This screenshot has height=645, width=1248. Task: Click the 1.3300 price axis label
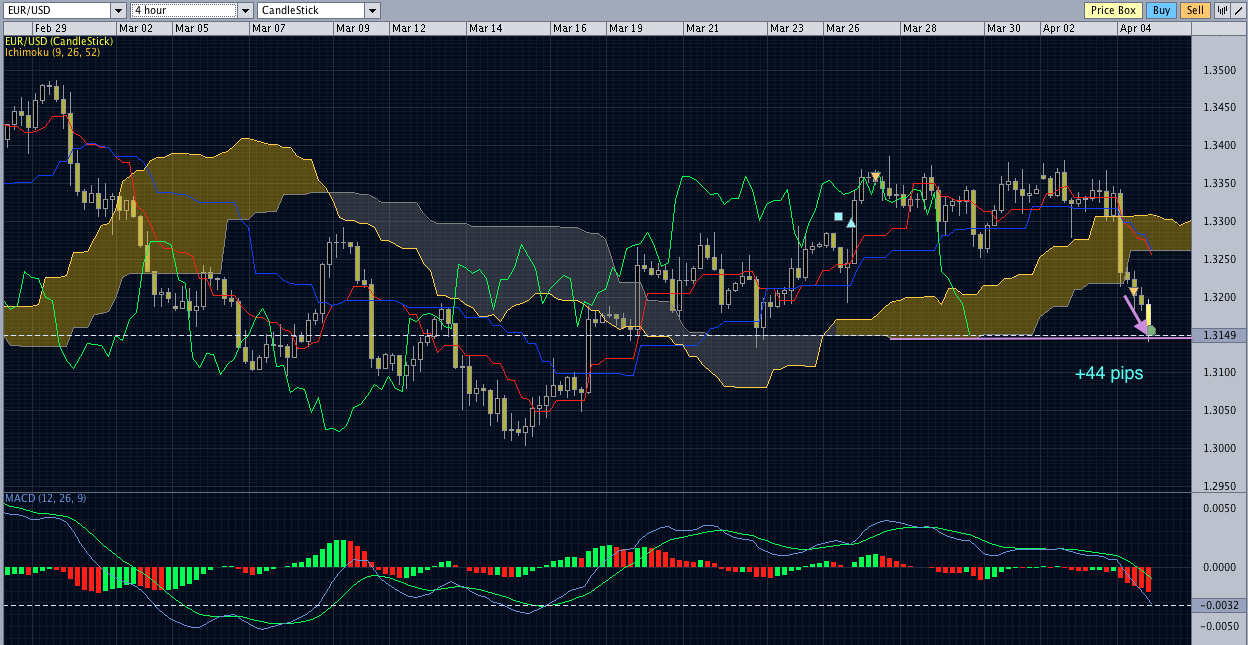[1219, 221]
